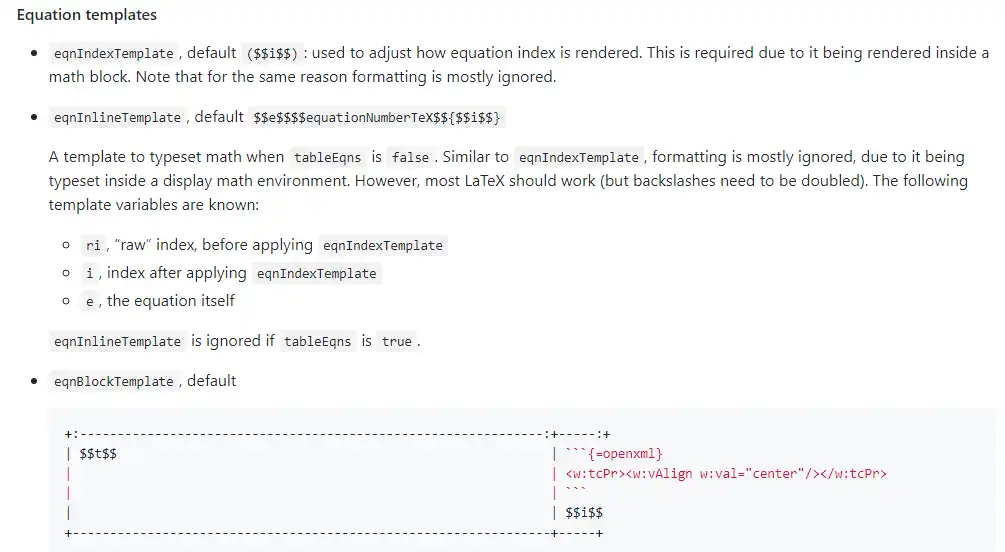The height and width of the screenshot is (552, 1005).
Task: Click eqnInlineTemplate code before "is ignored if"
Action: 117,341
